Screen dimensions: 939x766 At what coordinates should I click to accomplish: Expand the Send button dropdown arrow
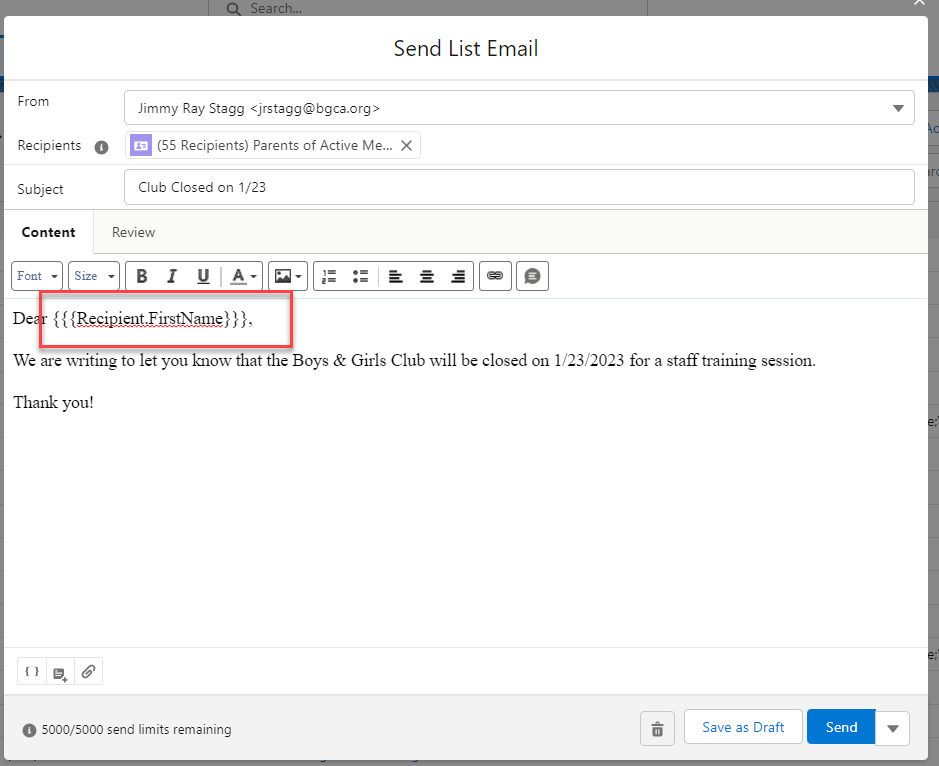click(x=891, y=727)
